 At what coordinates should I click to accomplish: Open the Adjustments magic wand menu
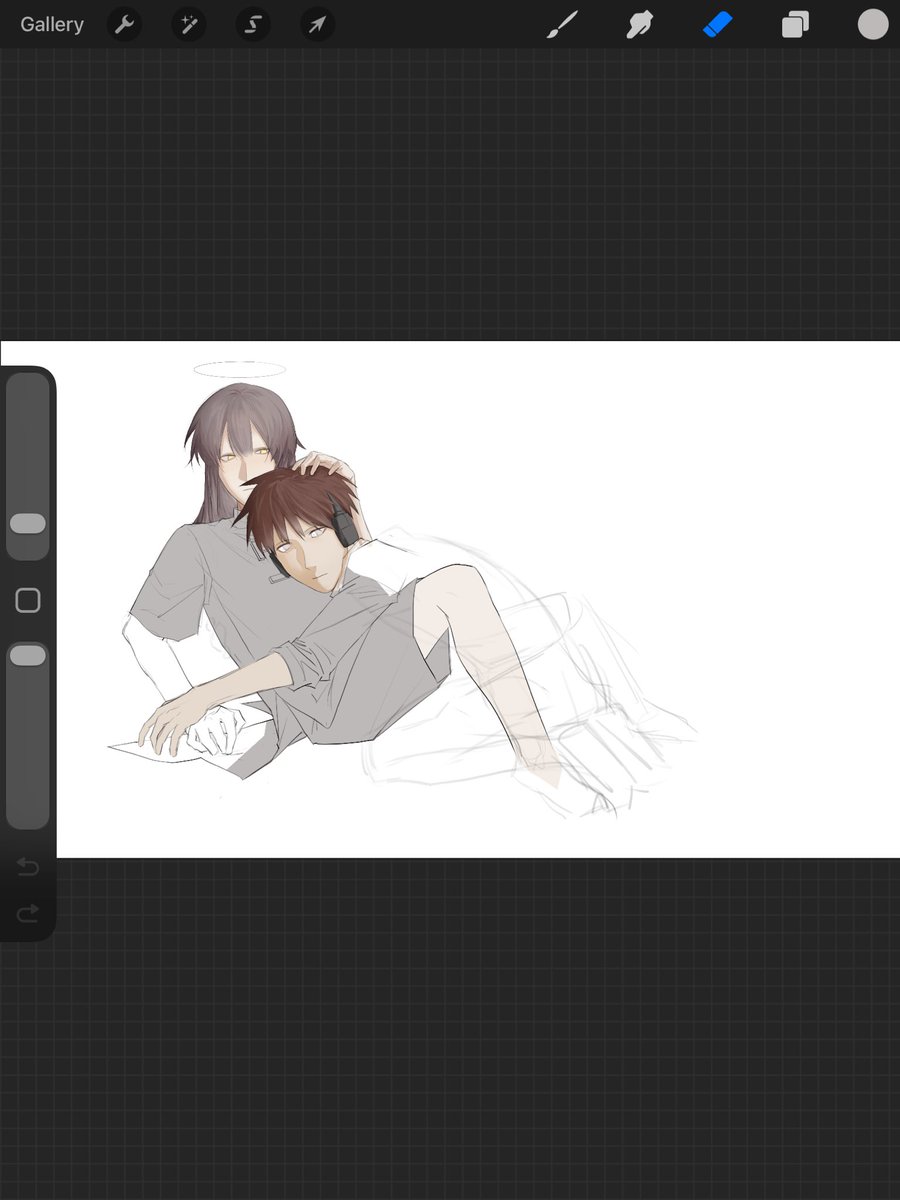[x=188, y=25]
